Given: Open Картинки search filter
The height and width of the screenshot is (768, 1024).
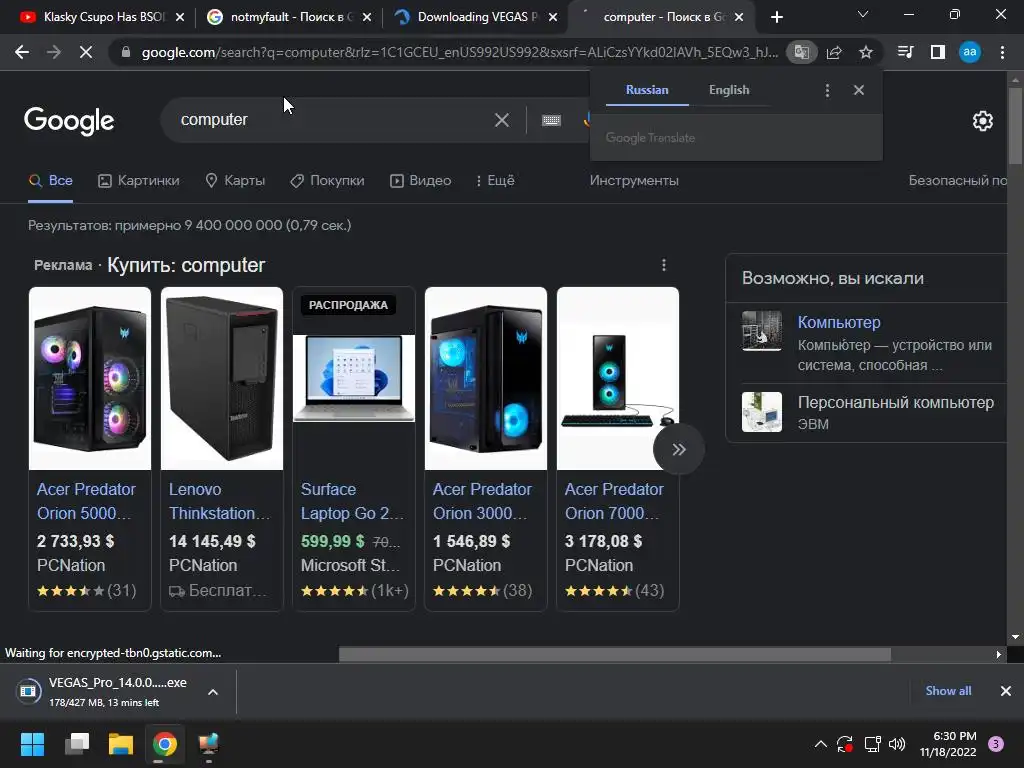Looking at the screenshot, I should point(138,181).
